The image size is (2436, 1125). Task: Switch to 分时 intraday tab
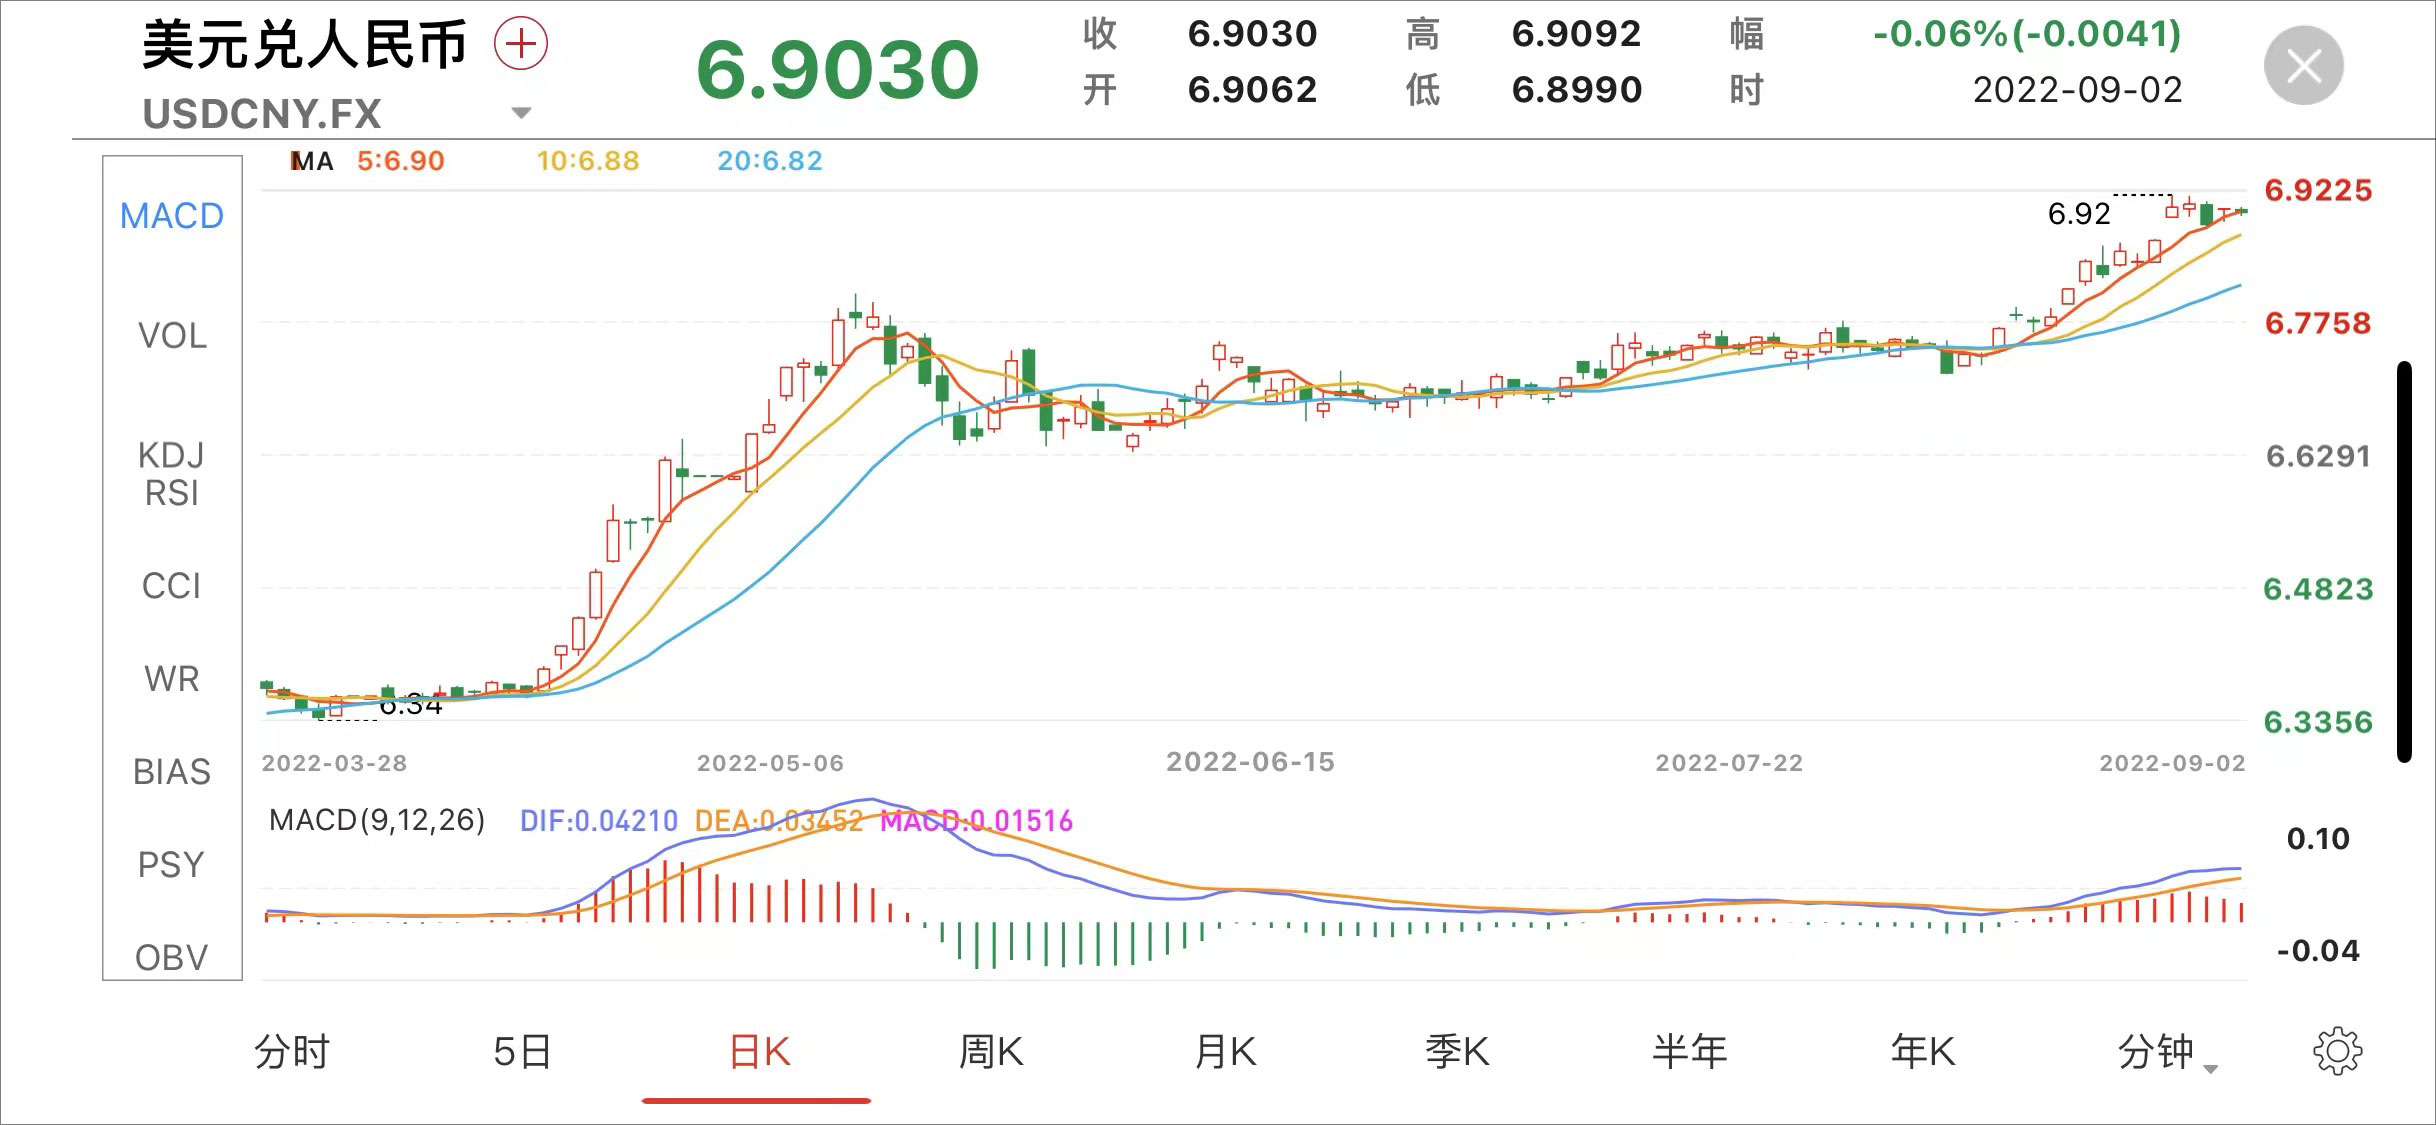coord(292,1053)
